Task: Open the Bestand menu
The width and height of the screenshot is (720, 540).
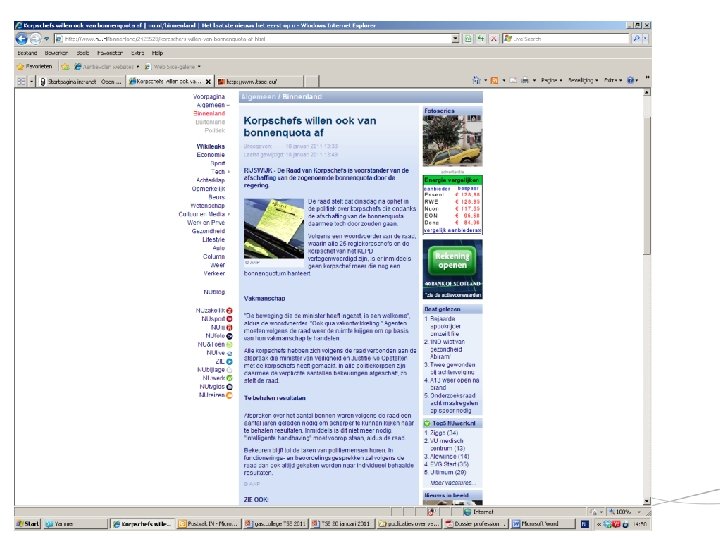Action: (27, 53)
